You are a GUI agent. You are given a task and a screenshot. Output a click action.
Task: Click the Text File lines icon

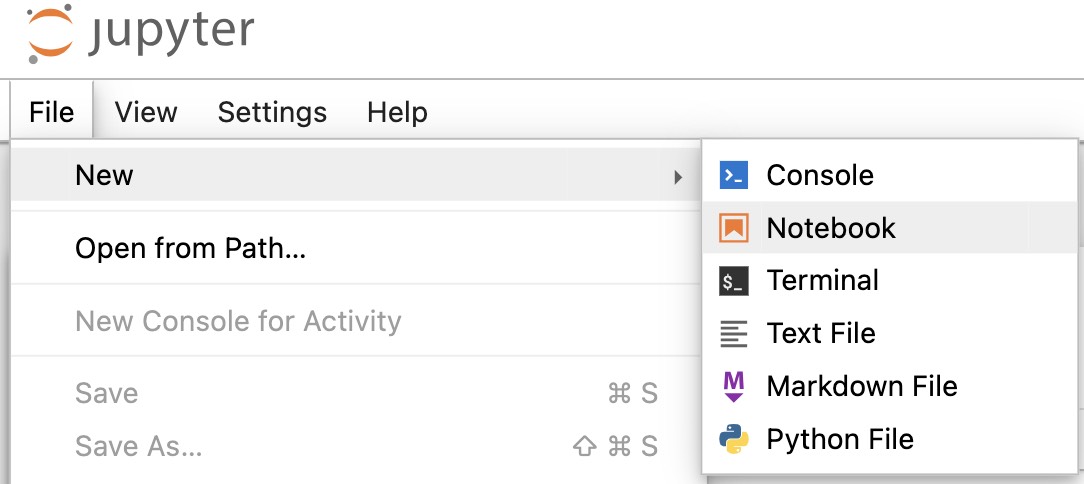click(733, 333)
